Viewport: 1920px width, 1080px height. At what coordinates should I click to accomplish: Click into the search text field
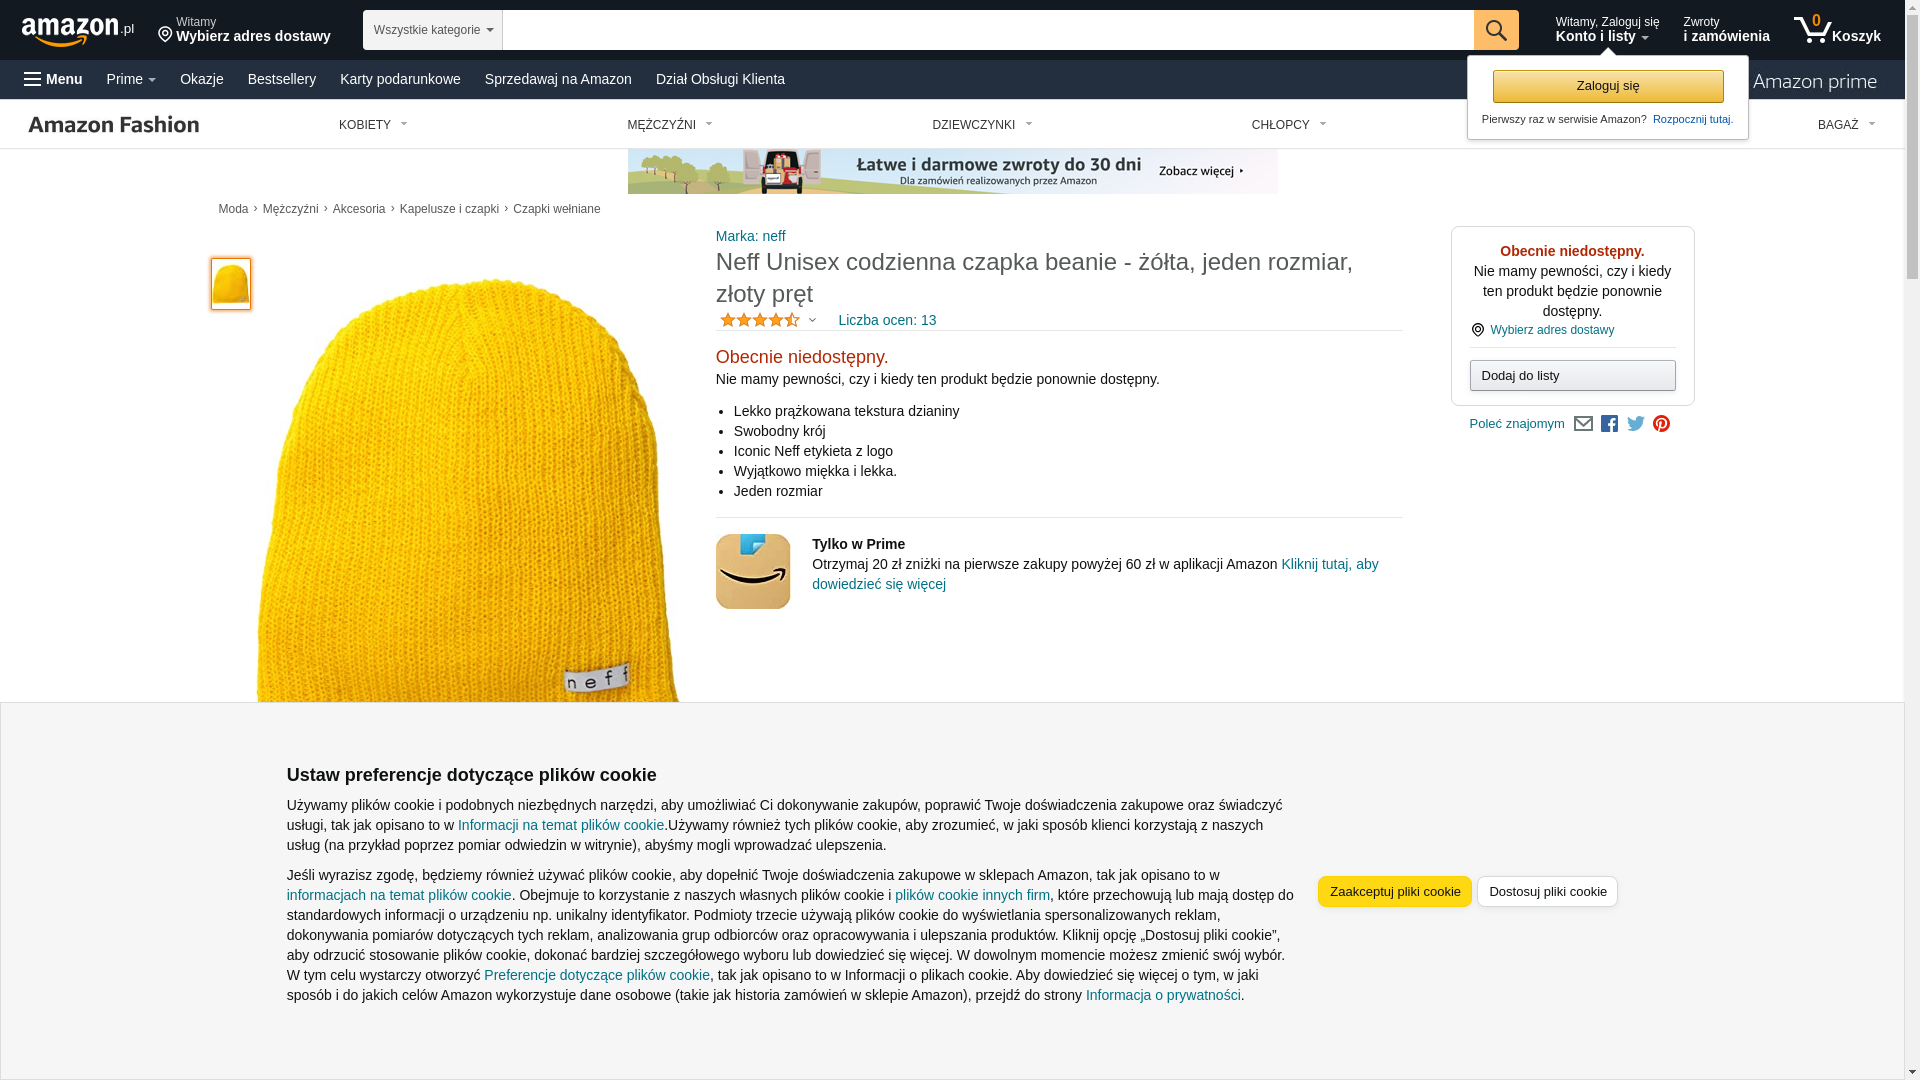(x=987, y=30)
